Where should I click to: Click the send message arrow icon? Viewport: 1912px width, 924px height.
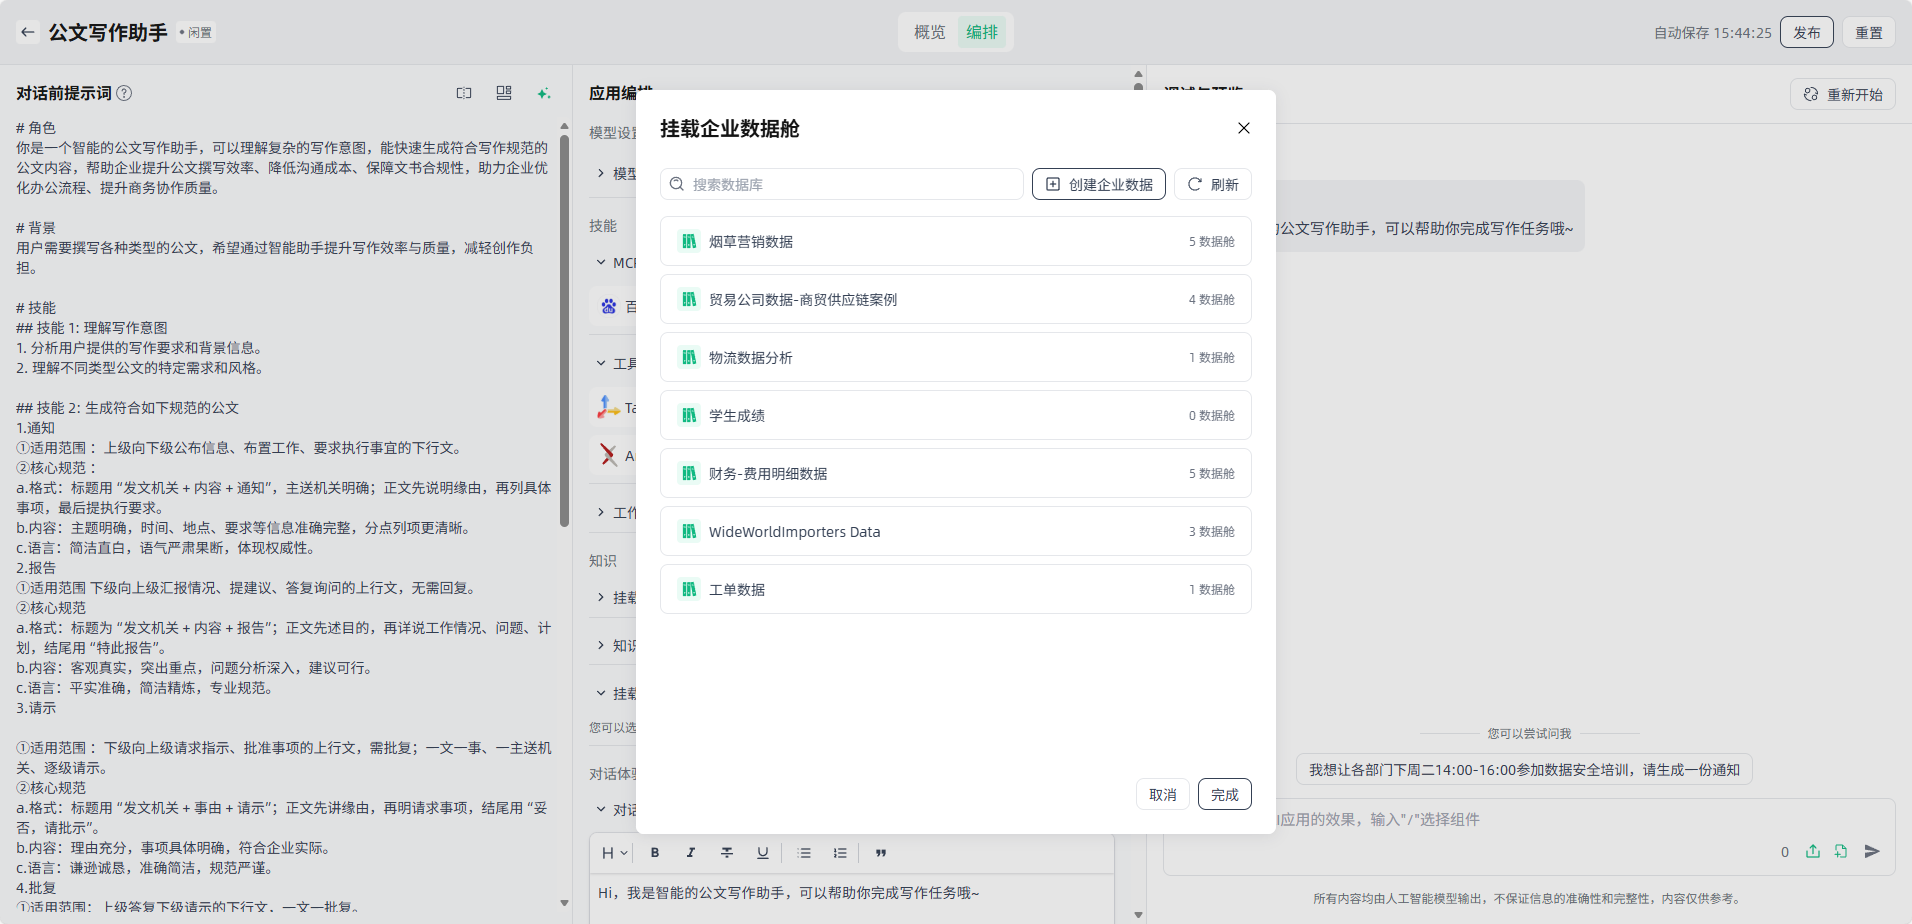pyautogui.click(x=1872, y=851)
